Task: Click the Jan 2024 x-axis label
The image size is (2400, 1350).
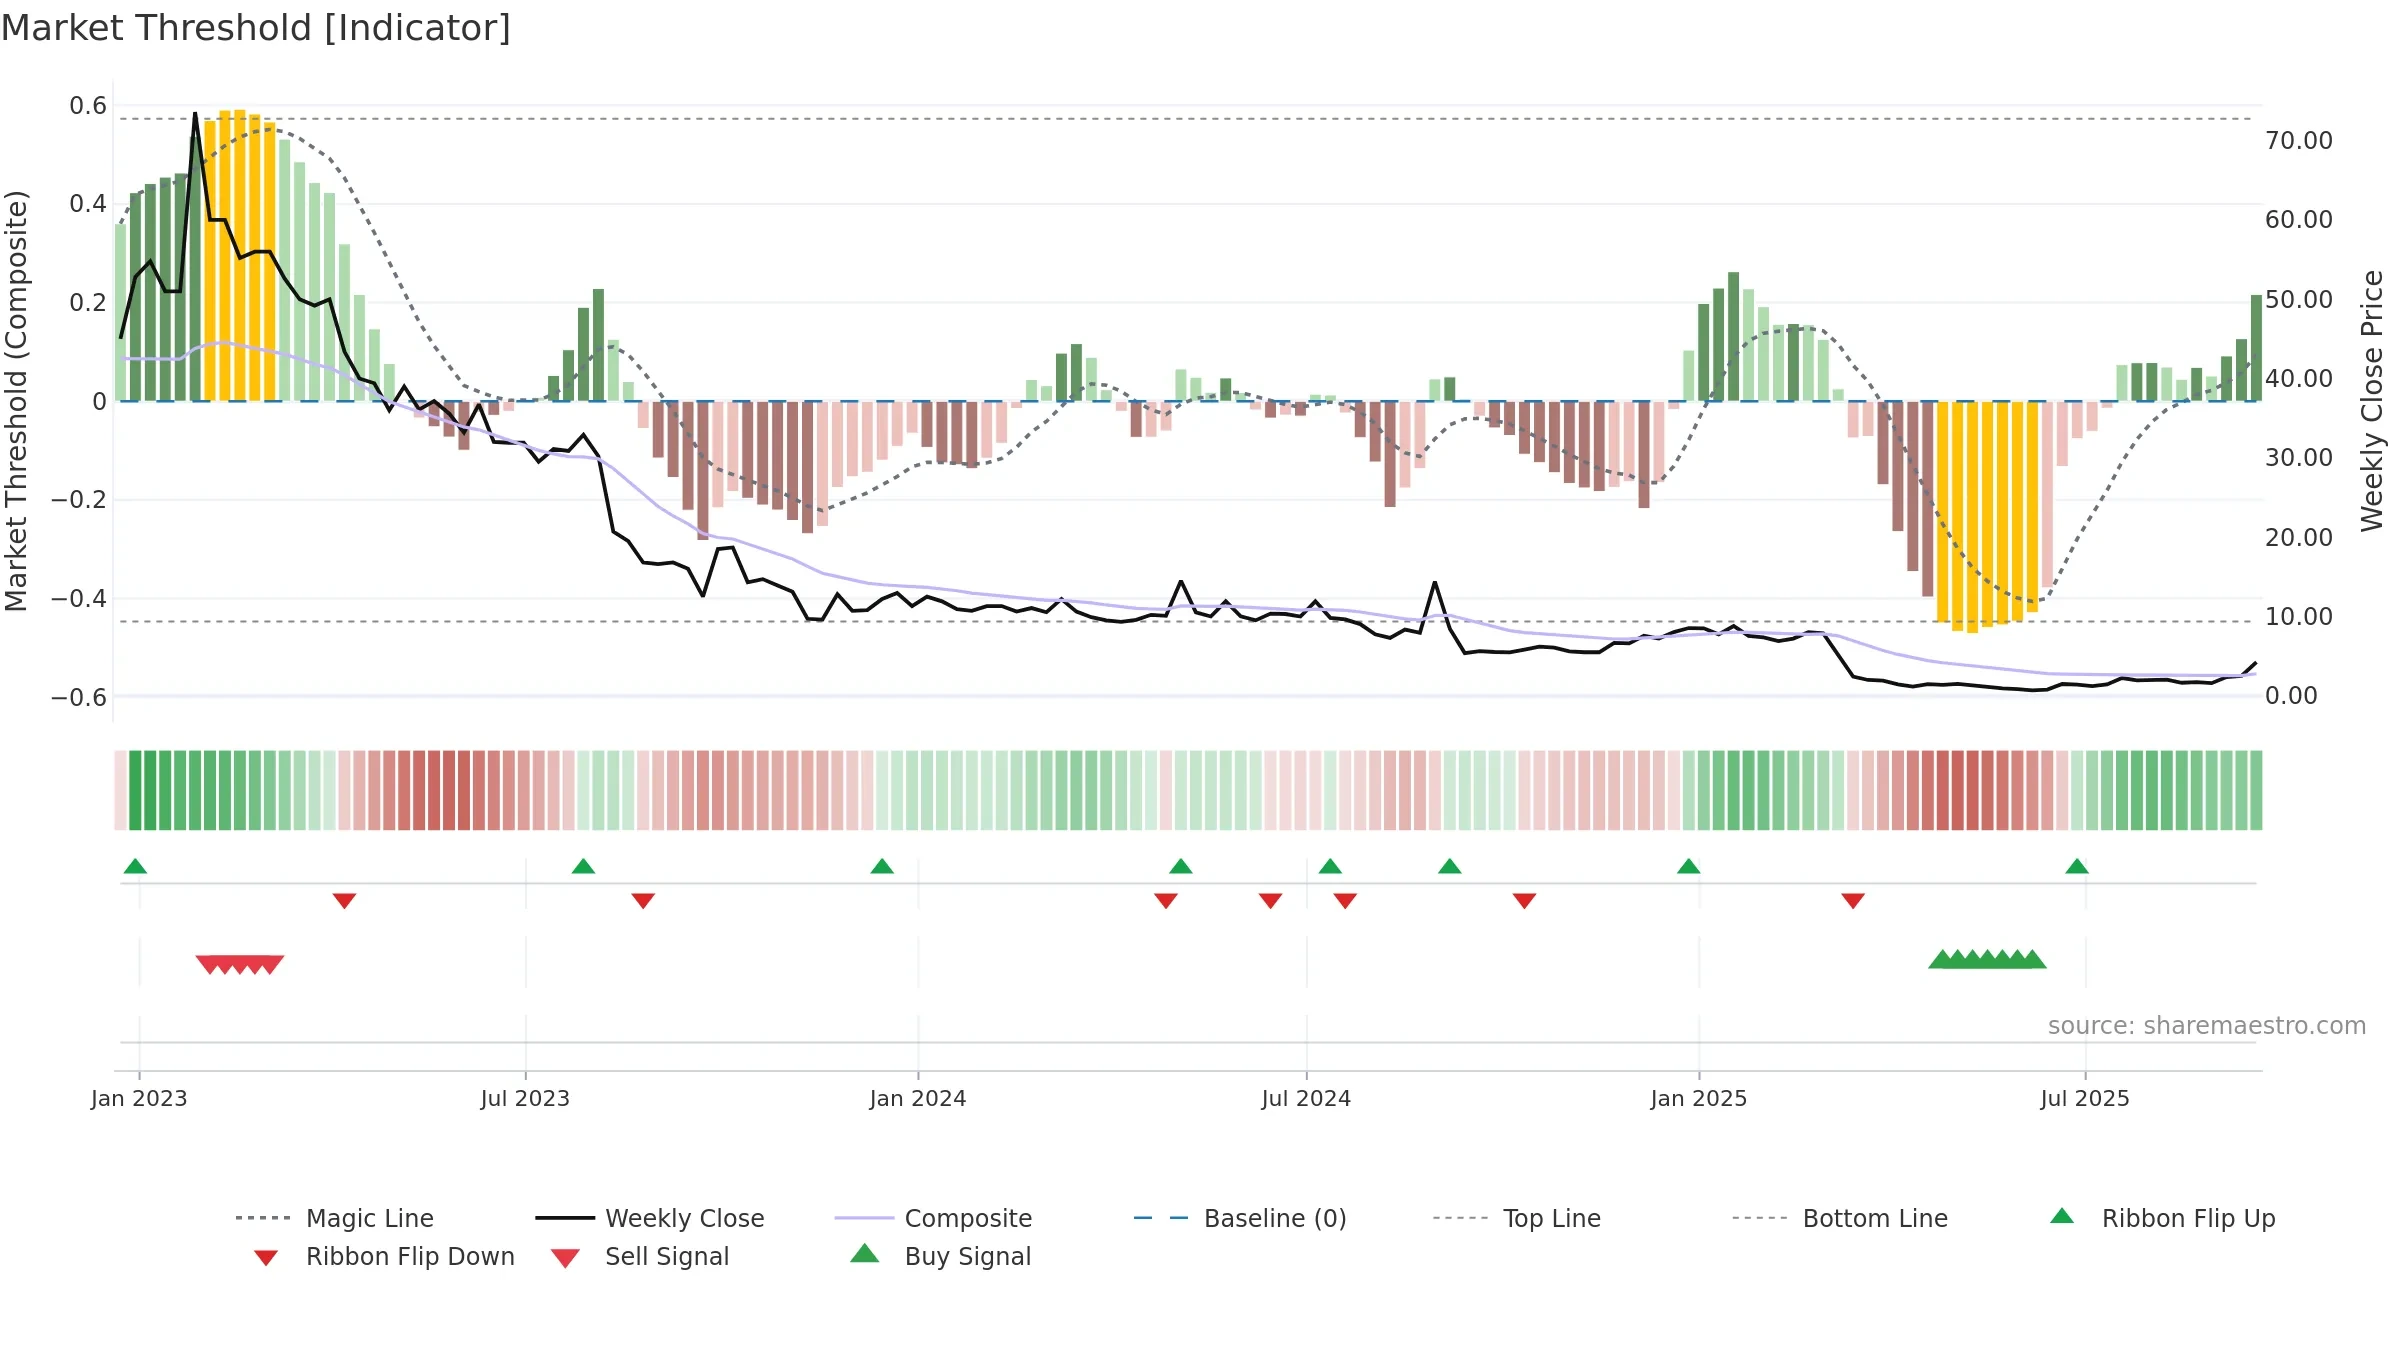Action: (x=918, y=1098)
